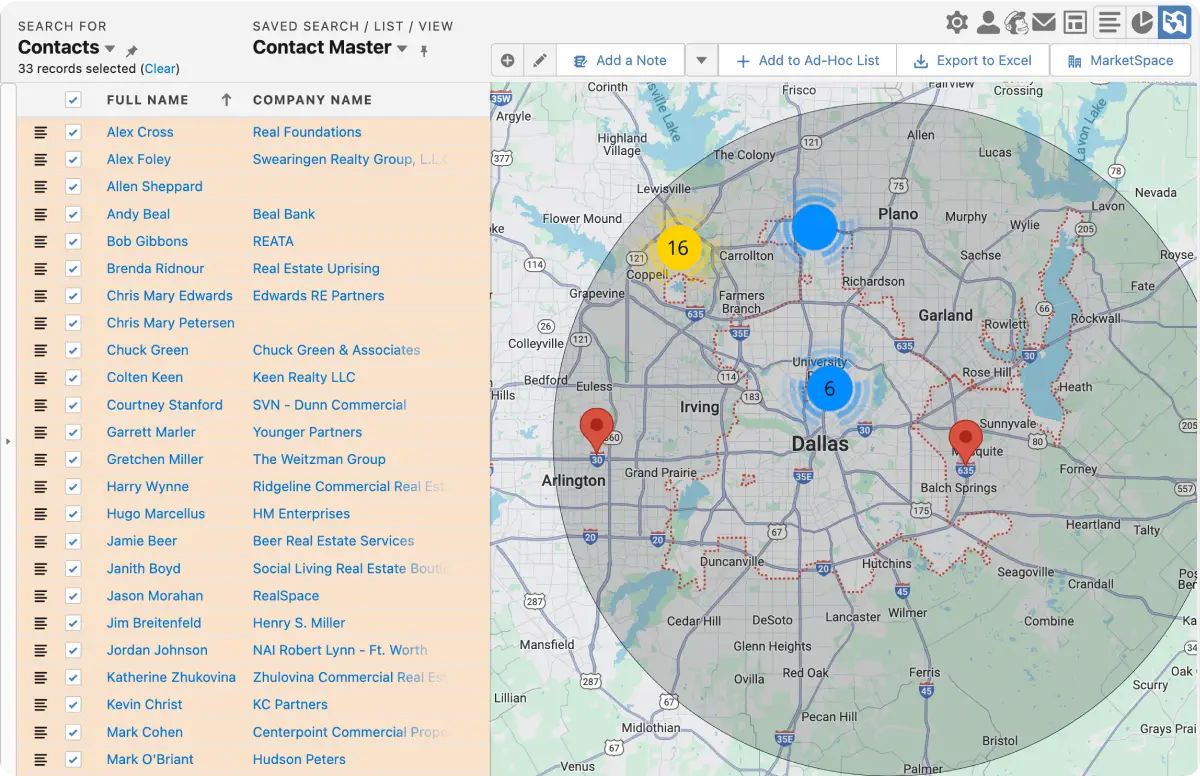Switch to the list view icon
Screen dimensions: 1200x776
(x=1109, y=22)
